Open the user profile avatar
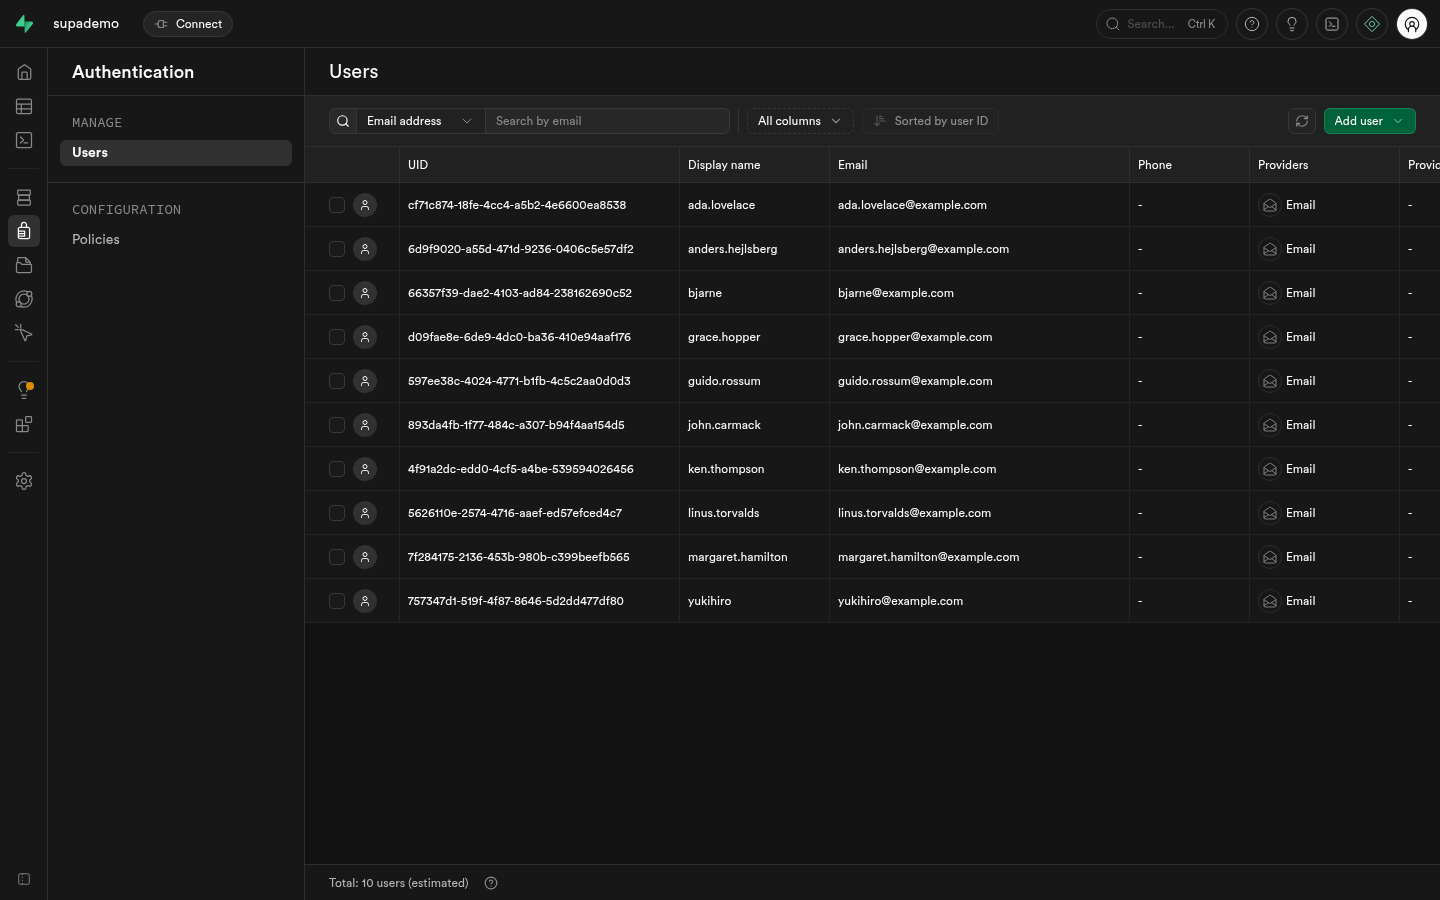The height and width of the screenshot is (900, 1440). pos(1412,24)
